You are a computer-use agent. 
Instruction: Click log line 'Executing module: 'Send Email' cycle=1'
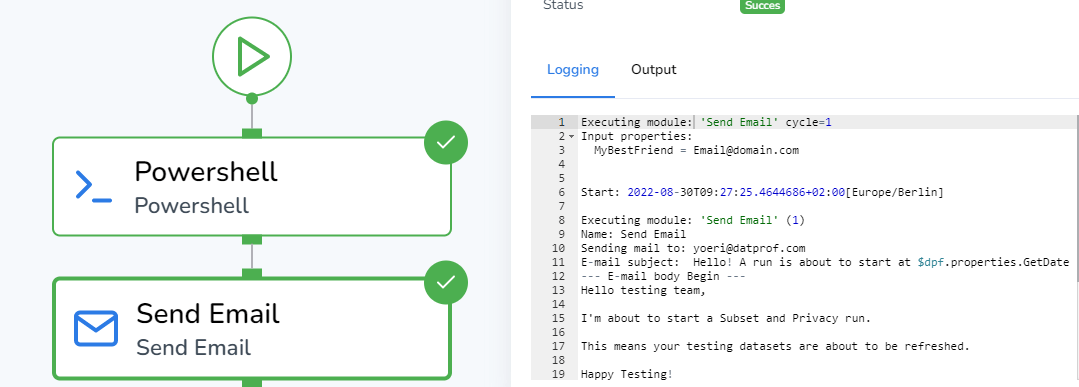pyautogui.click(x=707, y=122)
